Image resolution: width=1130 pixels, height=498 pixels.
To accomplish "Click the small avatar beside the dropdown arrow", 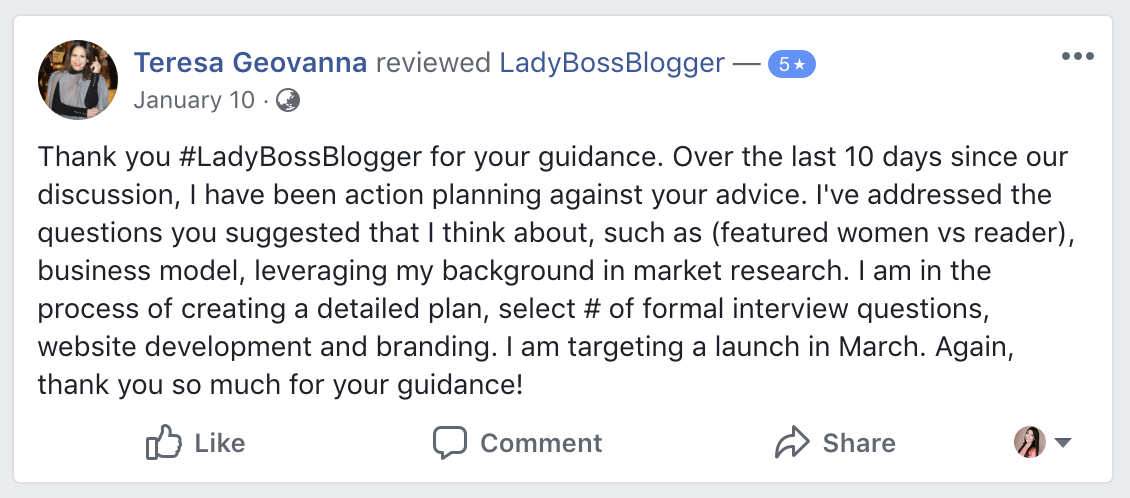I will (1030, 442).
